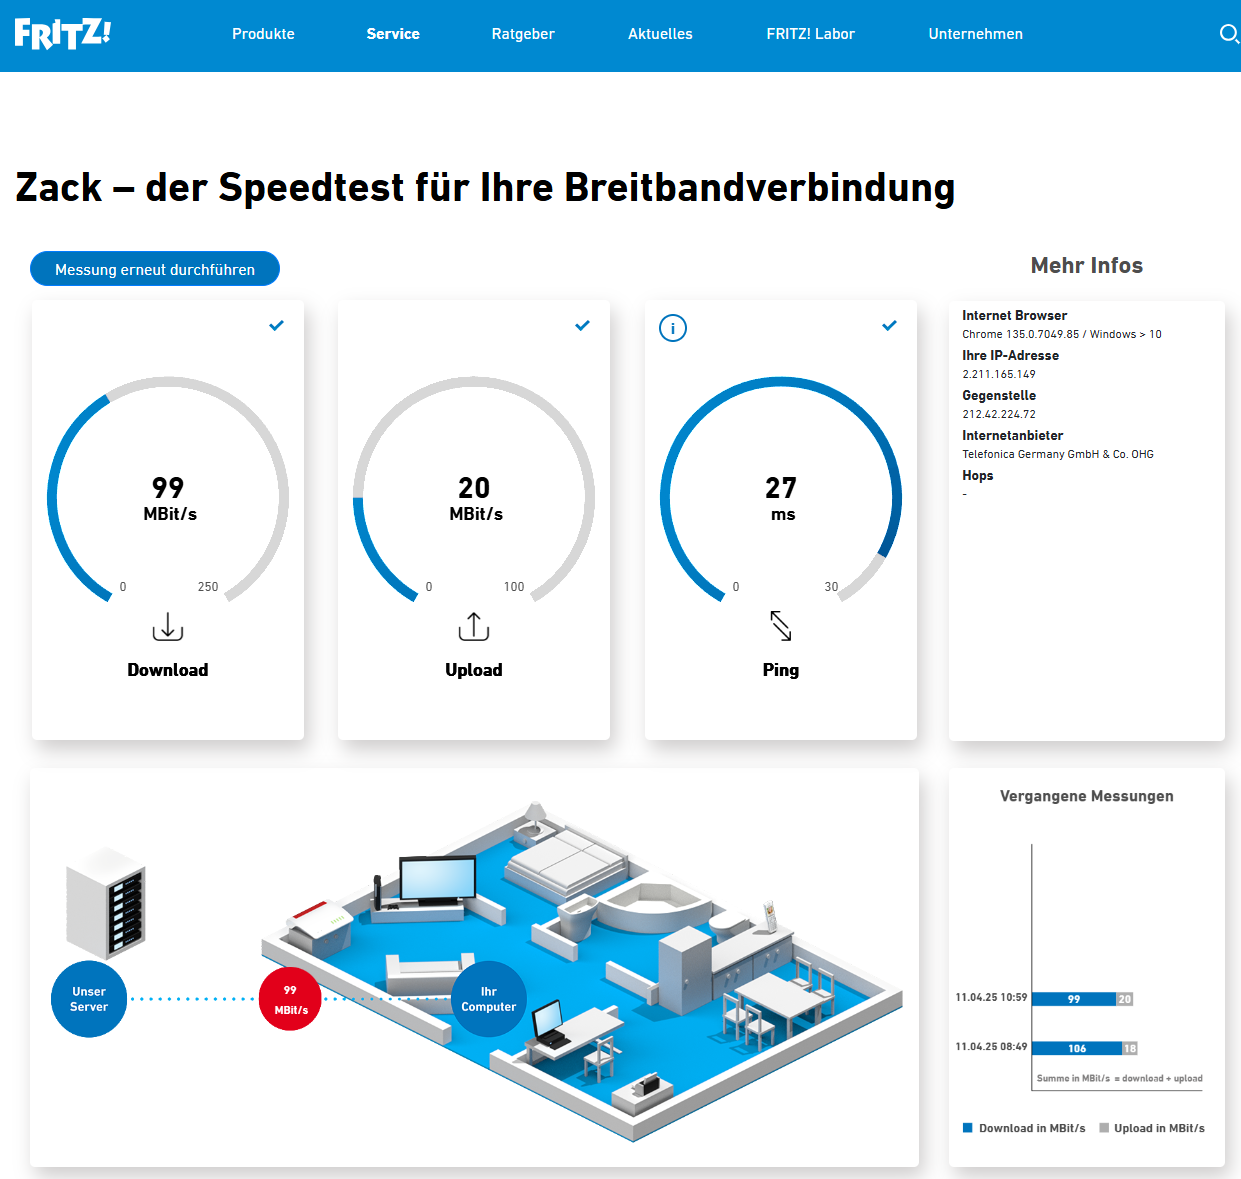Click the blue Download legend square

(968, 1128)
